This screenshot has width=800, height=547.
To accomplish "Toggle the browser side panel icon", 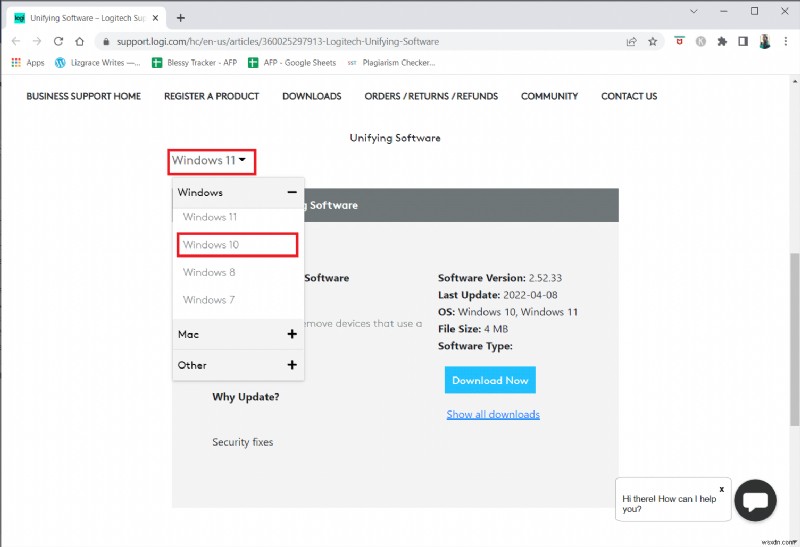I will pyautogui.click(x=743, y=42).
